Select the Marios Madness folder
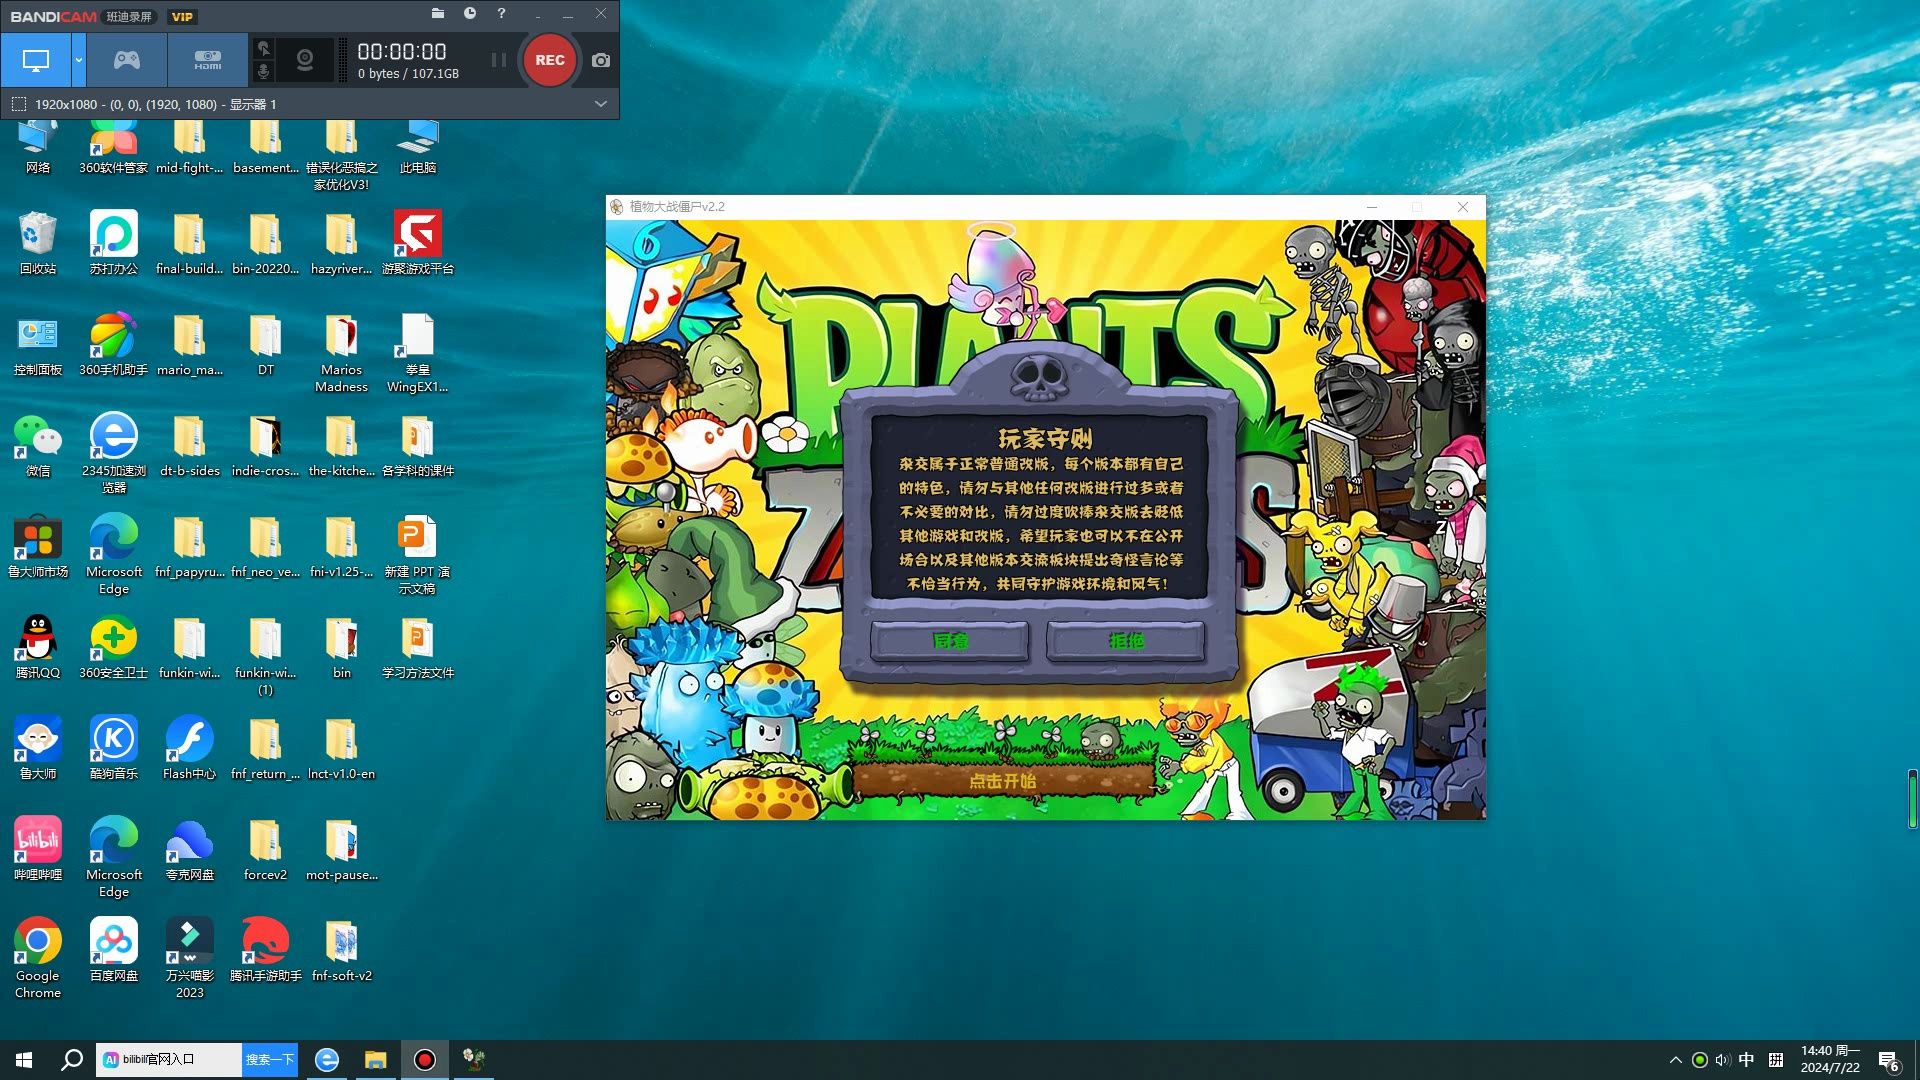Viewport: 1920px width, 1080px height. (x=342, y=353)
